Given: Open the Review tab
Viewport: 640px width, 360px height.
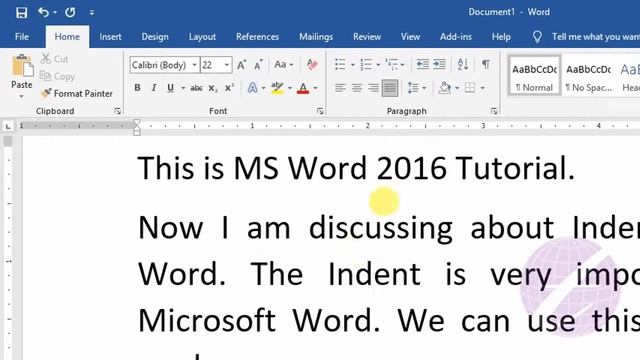Looking at the screenshot, I should pos(367,37).
